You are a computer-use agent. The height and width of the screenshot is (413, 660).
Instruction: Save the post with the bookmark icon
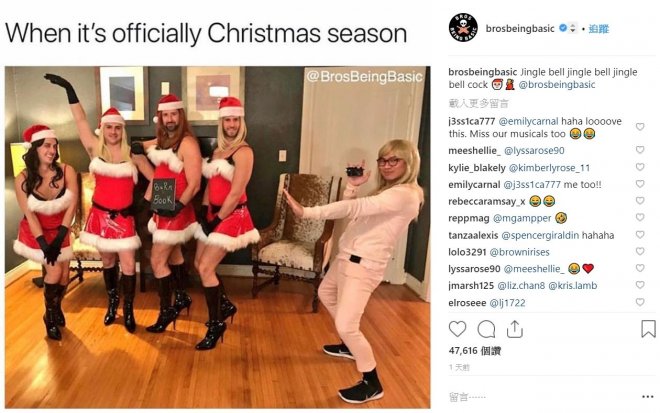click(x=648, y=329)
